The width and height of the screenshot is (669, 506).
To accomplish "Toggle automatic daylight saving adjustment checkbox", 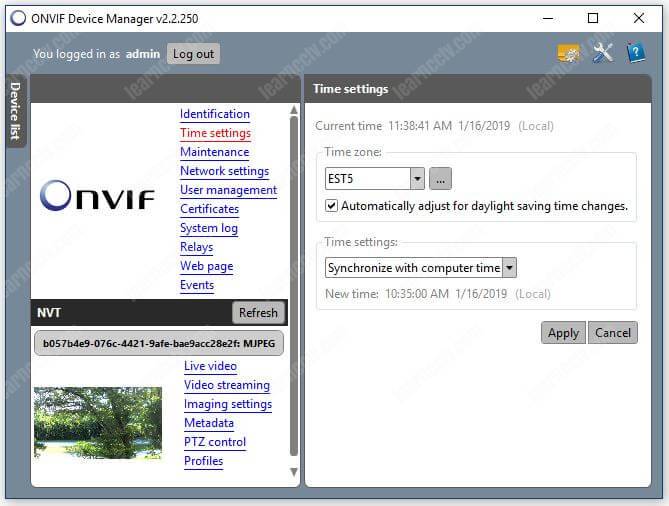I will (331, 206).
